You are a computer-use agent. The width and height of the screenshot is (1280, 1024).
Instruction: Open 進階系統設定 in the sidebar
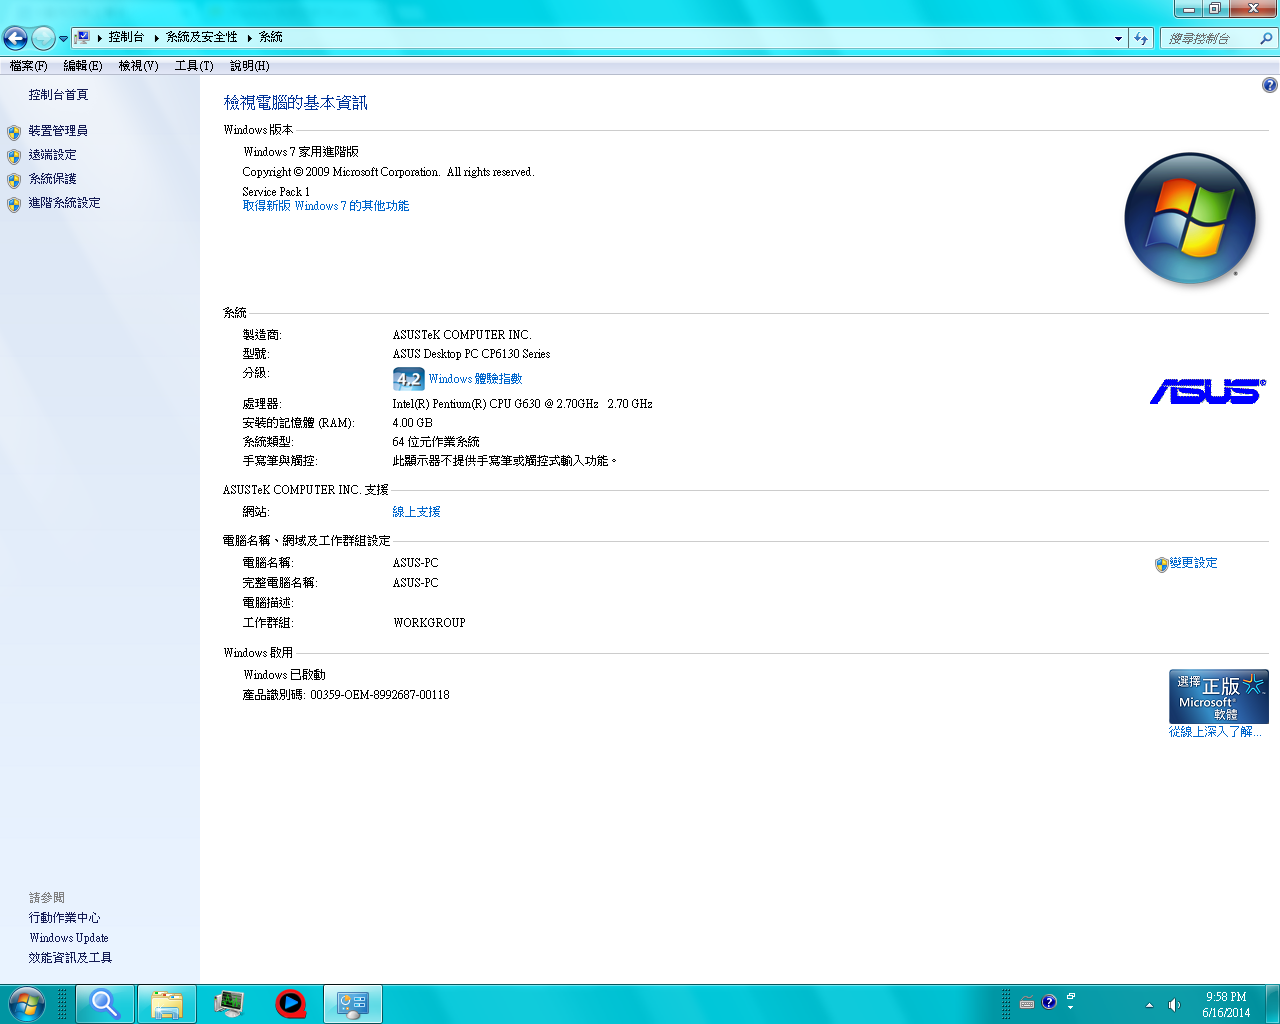click(64, 203)
